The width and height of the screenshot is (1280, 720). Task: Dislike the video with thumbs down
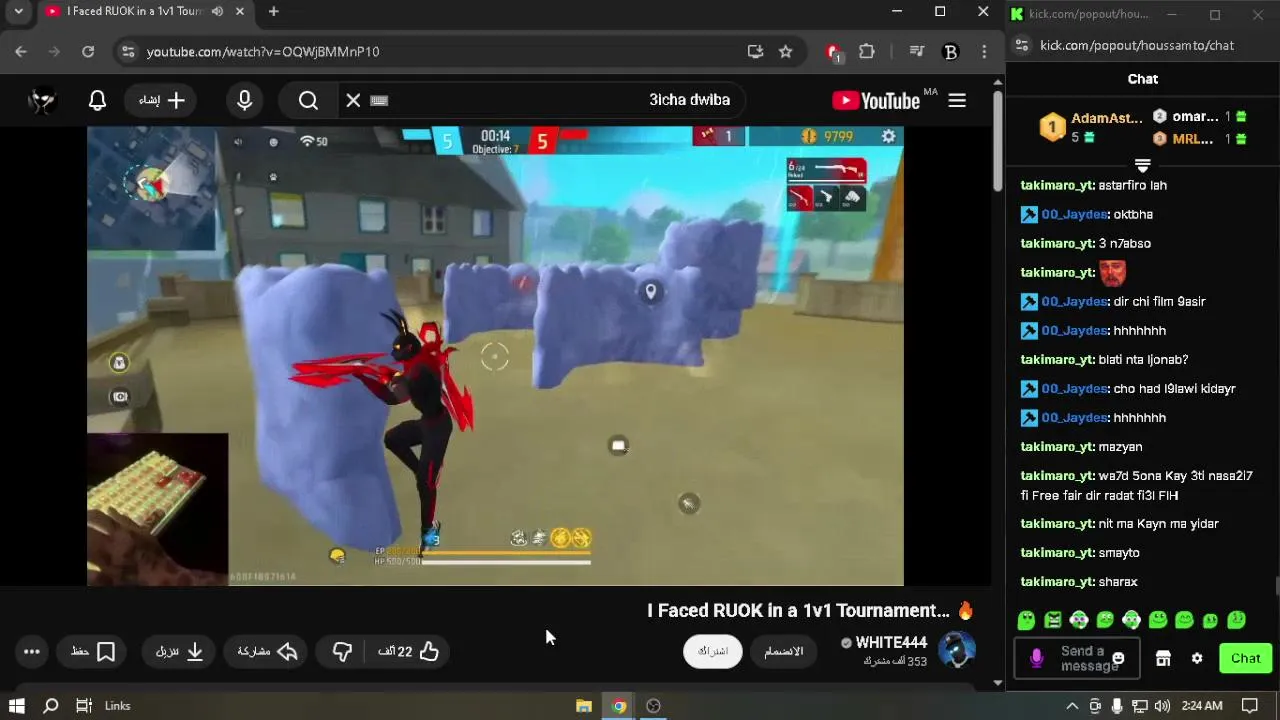point(342,652)
